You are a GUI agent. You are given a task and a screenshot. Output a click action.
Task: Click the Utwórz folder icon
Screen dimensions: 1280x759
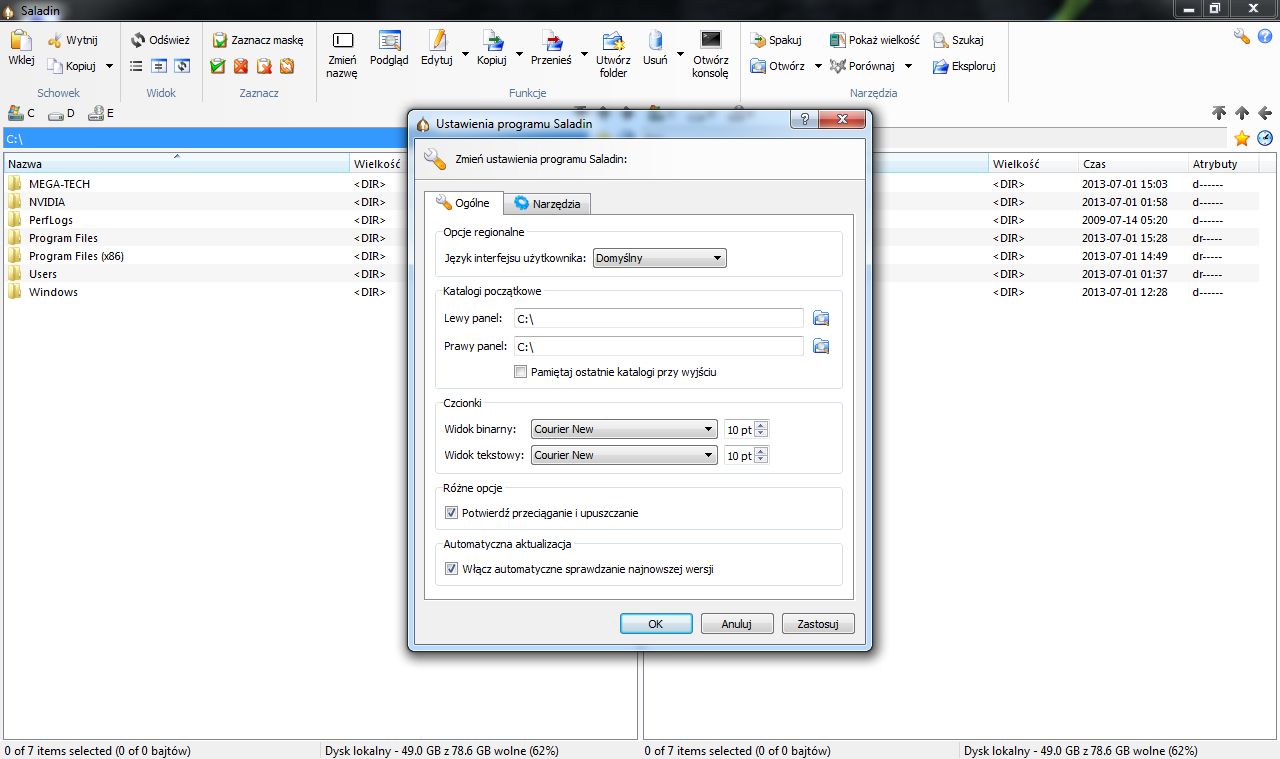613,41
